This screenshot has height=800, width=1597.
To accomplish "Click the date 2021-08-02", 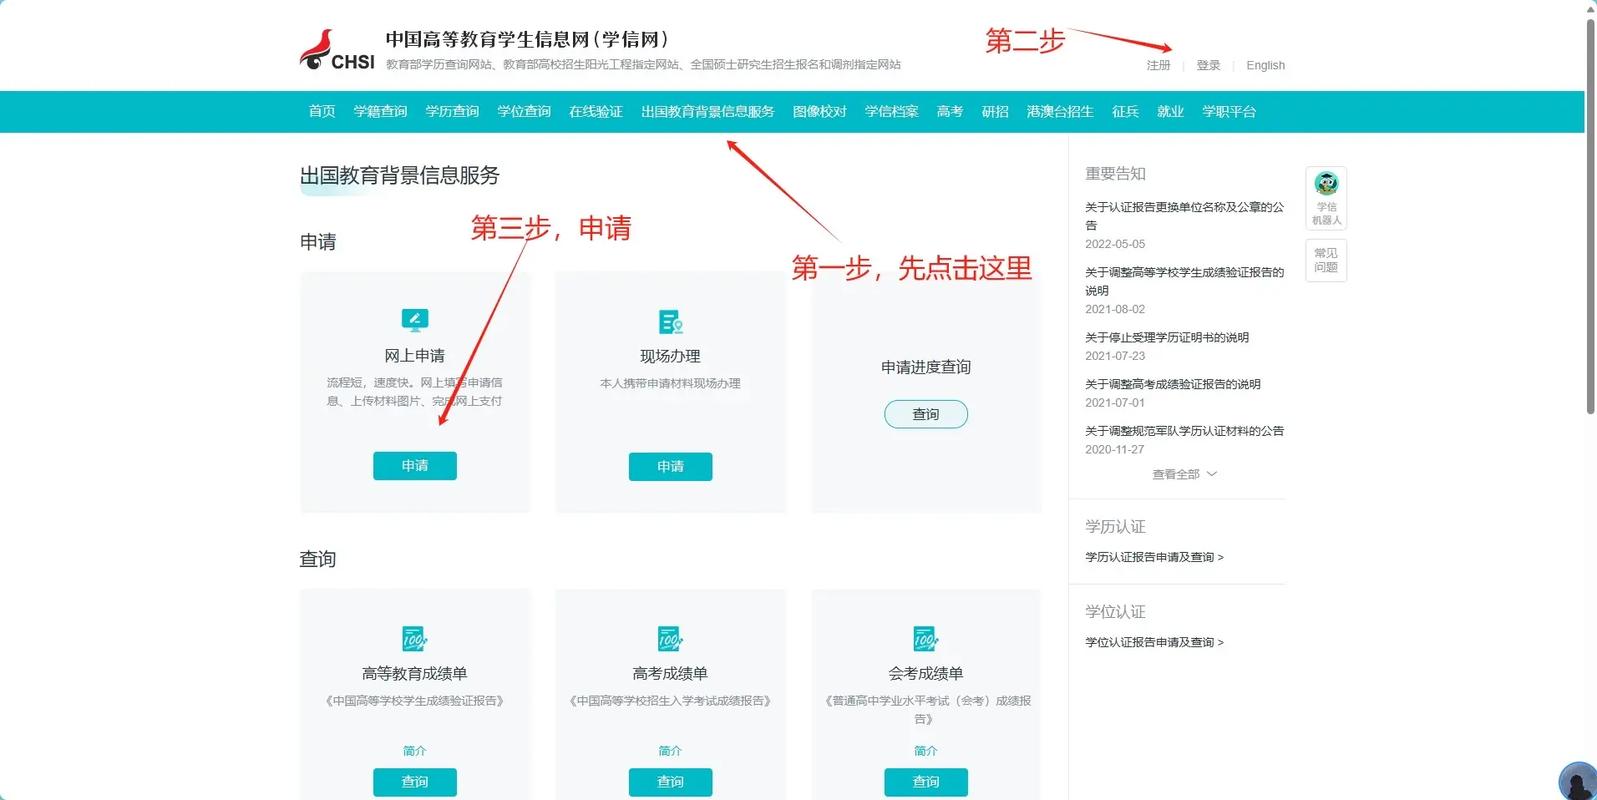I will pos(1115,310).
